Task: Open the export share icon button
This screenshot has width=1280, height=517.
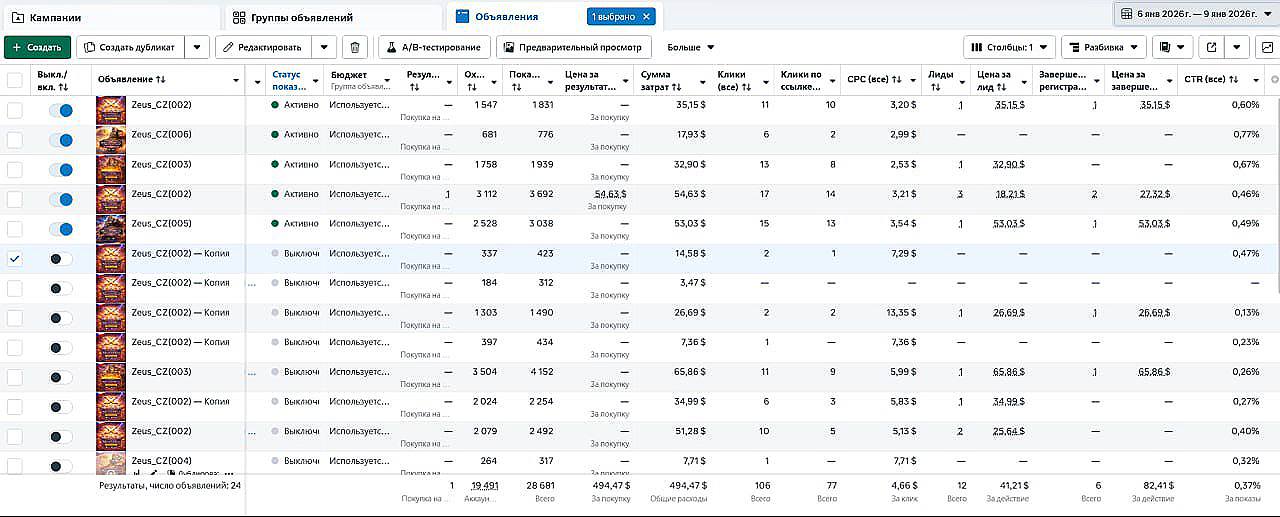Action: click(1212, 47)
